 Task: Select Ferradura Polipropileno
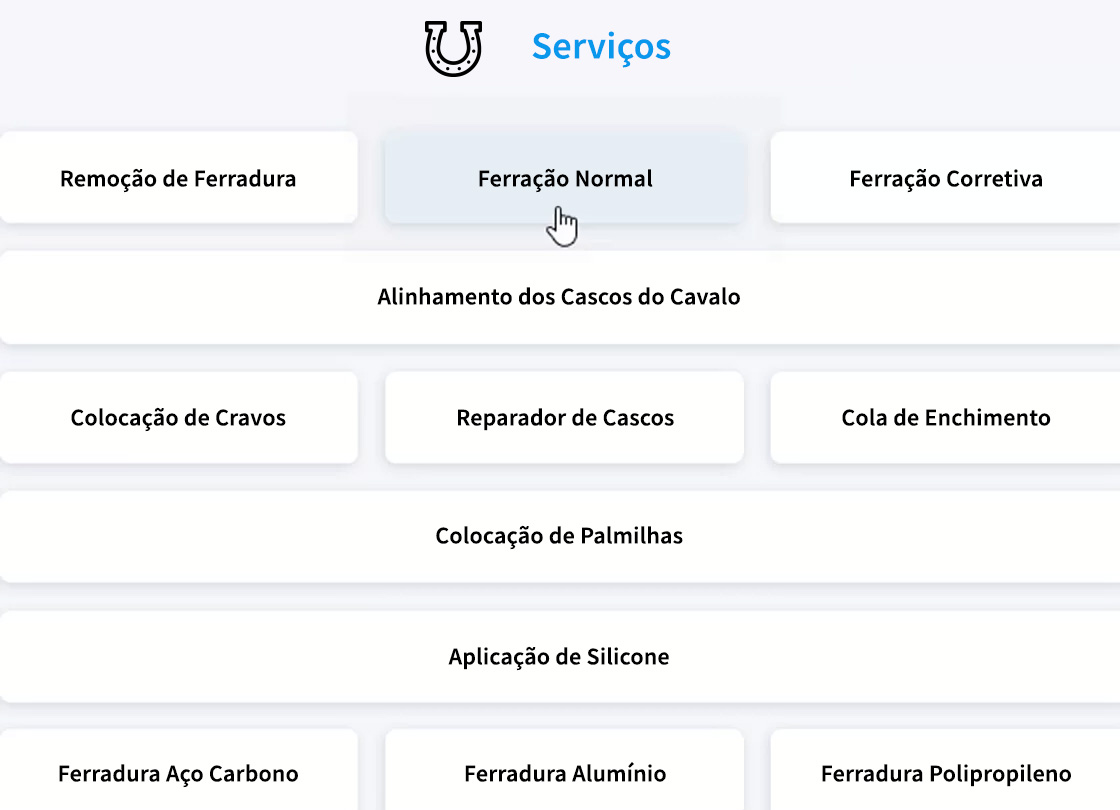[x=944, y=773]
